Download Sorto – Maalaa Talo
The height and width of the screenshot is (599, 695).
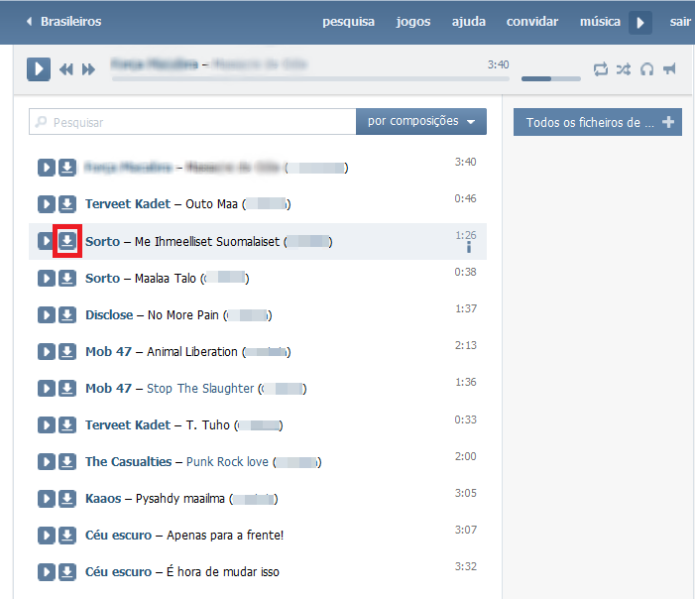pos(67,278)
